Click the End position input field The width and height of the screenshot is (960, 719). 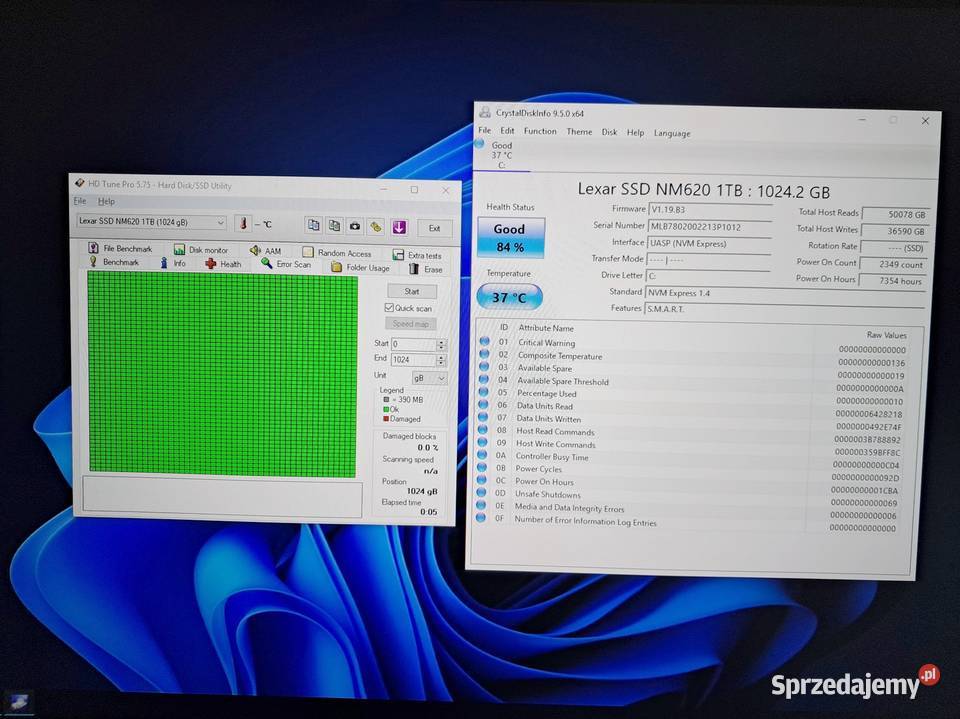point(413,360)
